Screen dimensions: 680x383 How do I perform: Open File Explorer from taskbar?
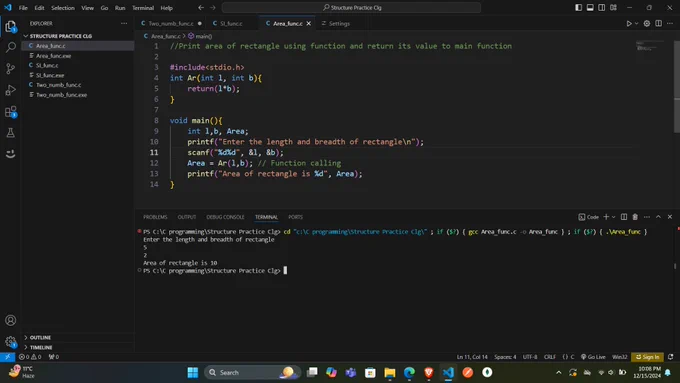tap(389, 372)
